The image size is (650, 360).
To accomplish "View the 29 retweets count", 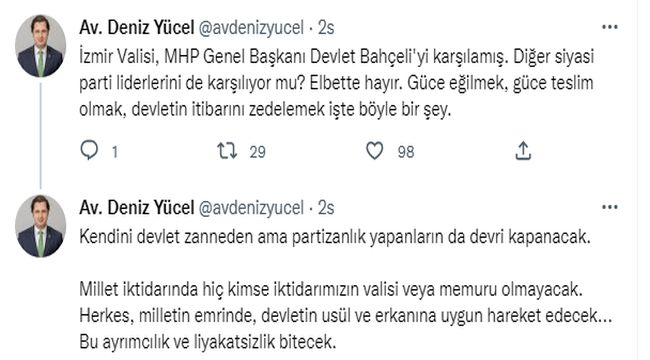I will (257, 152).
